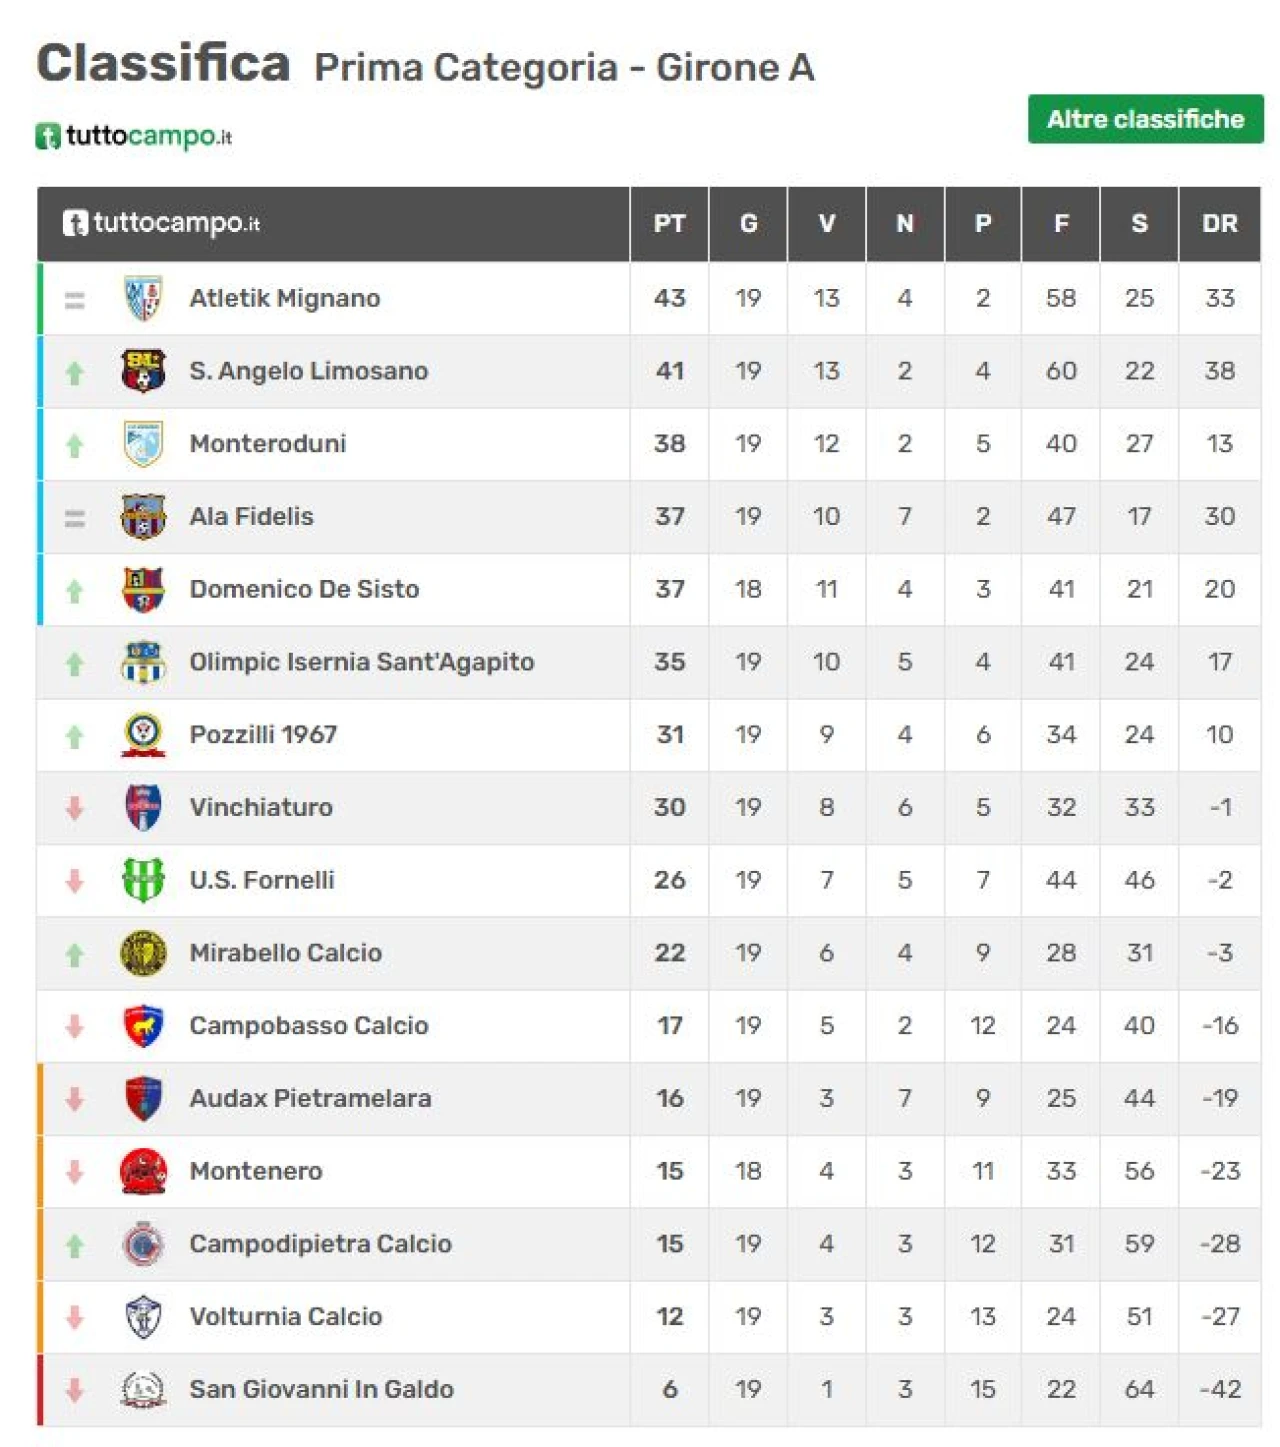Viewport: 1280px width, 1447px height.
Task: Select the DR column header
Action: [x=1220, y=224]
